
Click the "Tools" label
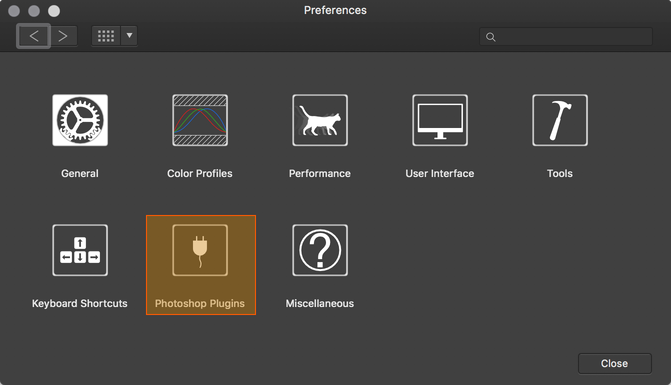(x=560, y=173)
